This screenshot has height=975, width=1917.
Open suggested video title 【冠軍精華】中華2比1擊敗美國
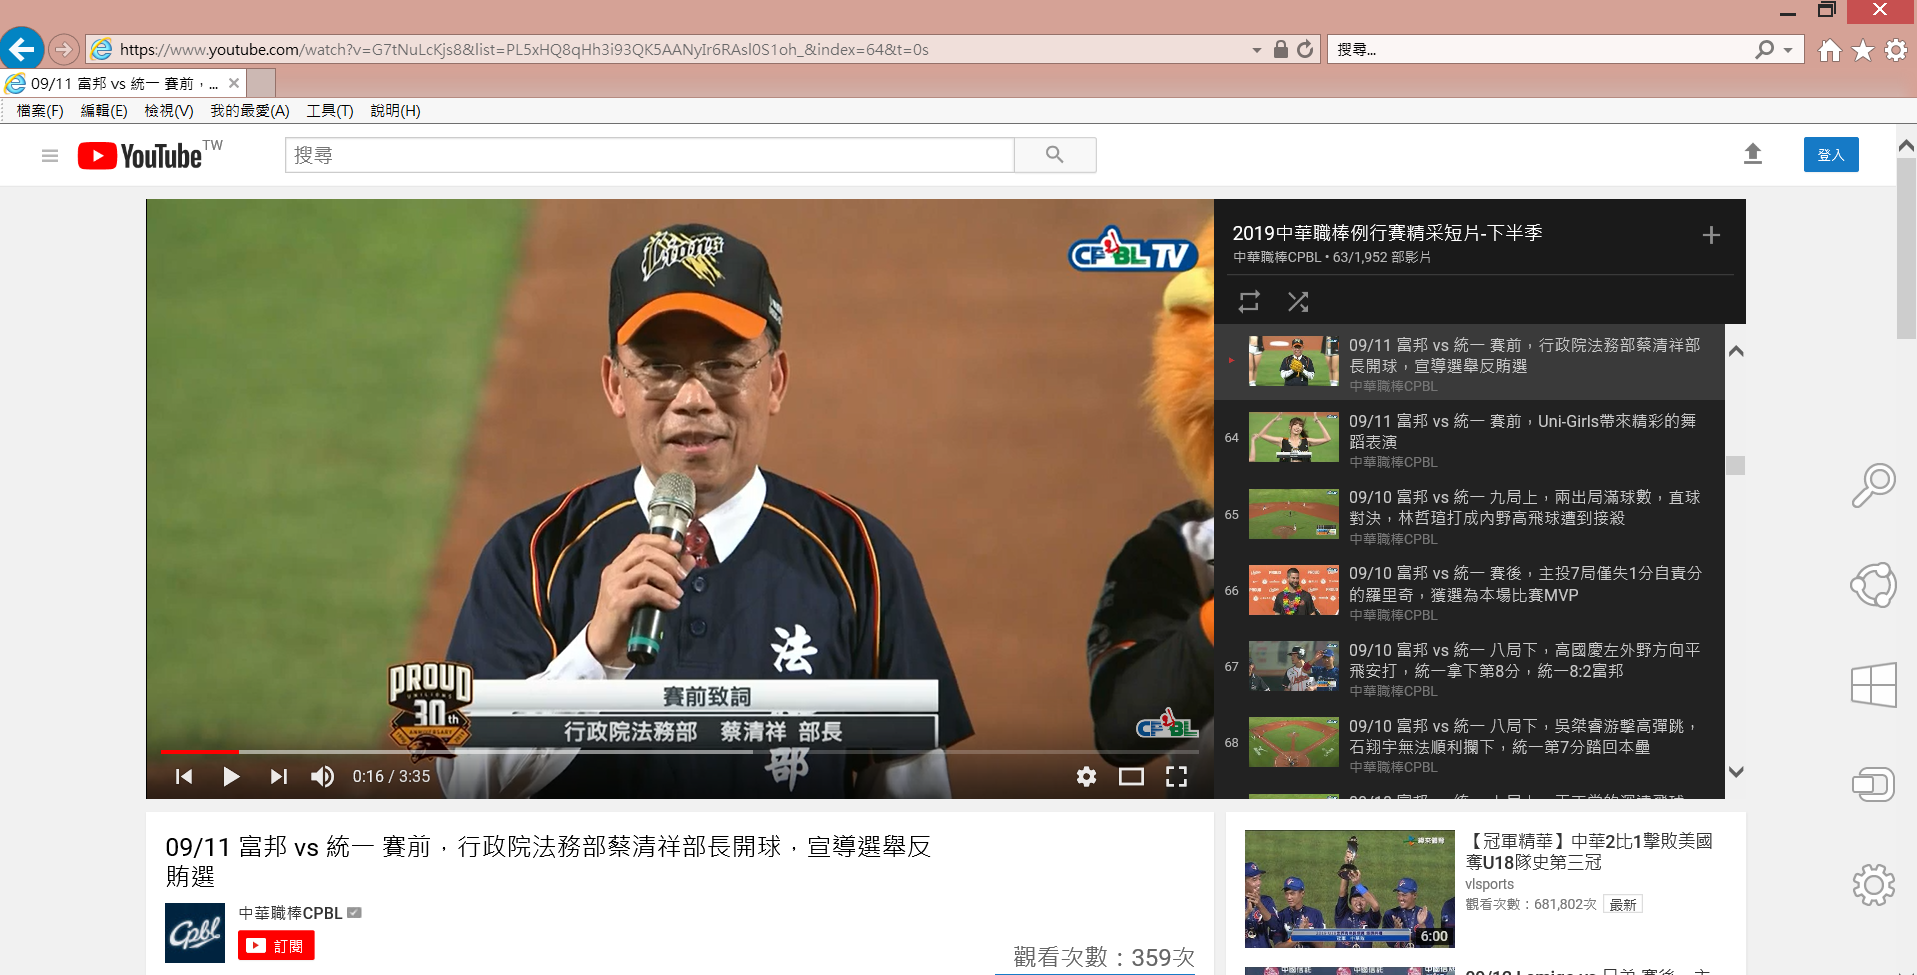point(1589,851)
